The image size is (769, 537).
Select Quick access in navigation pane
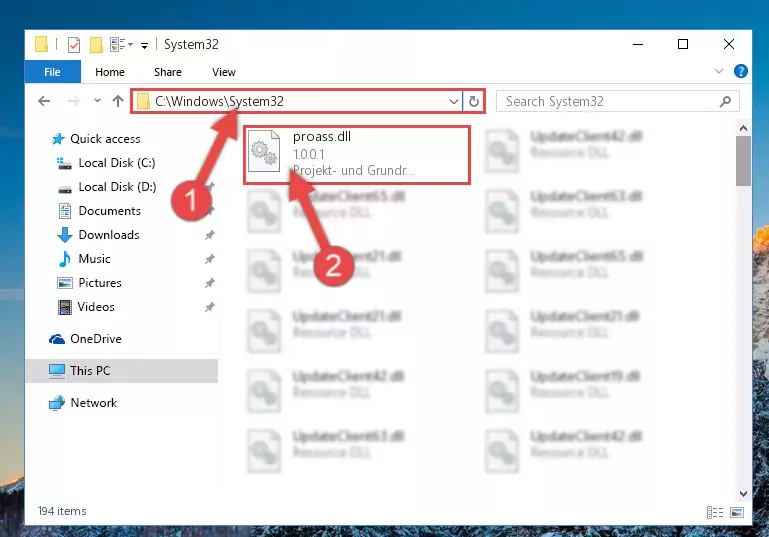tap(105, 139)
